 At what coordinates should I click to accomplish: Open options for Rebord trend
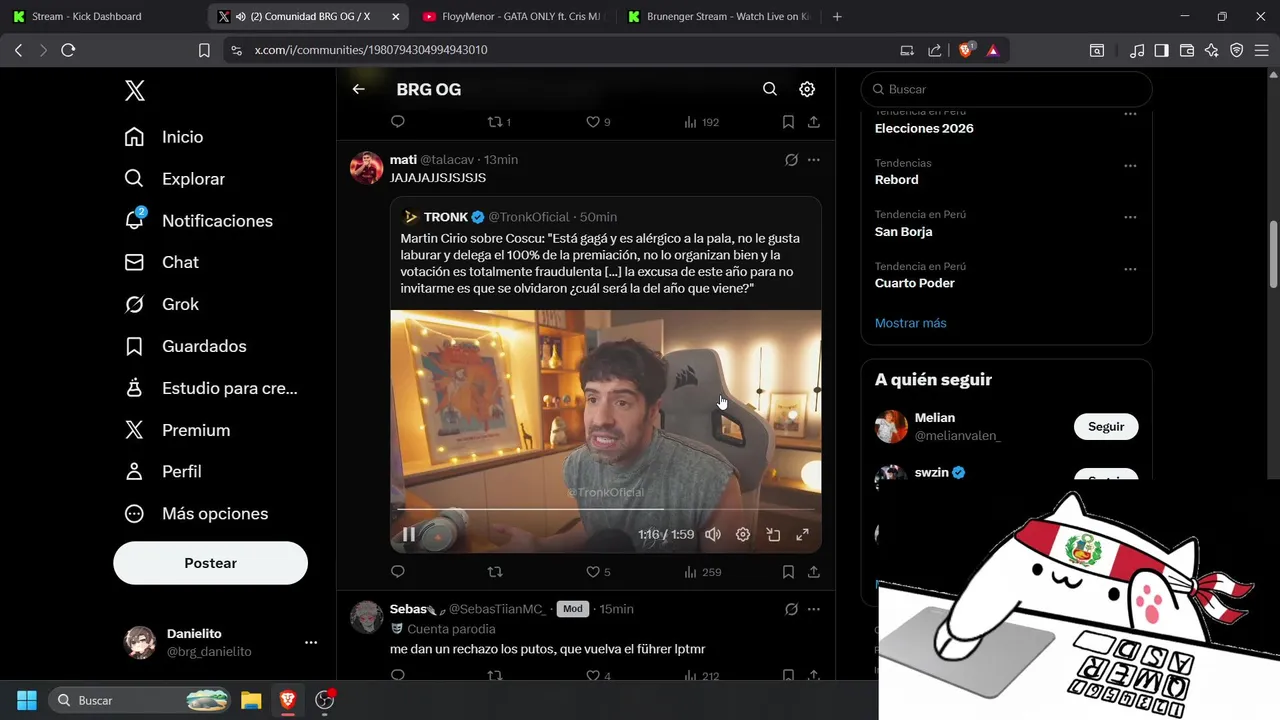(x=1130, y=166)
